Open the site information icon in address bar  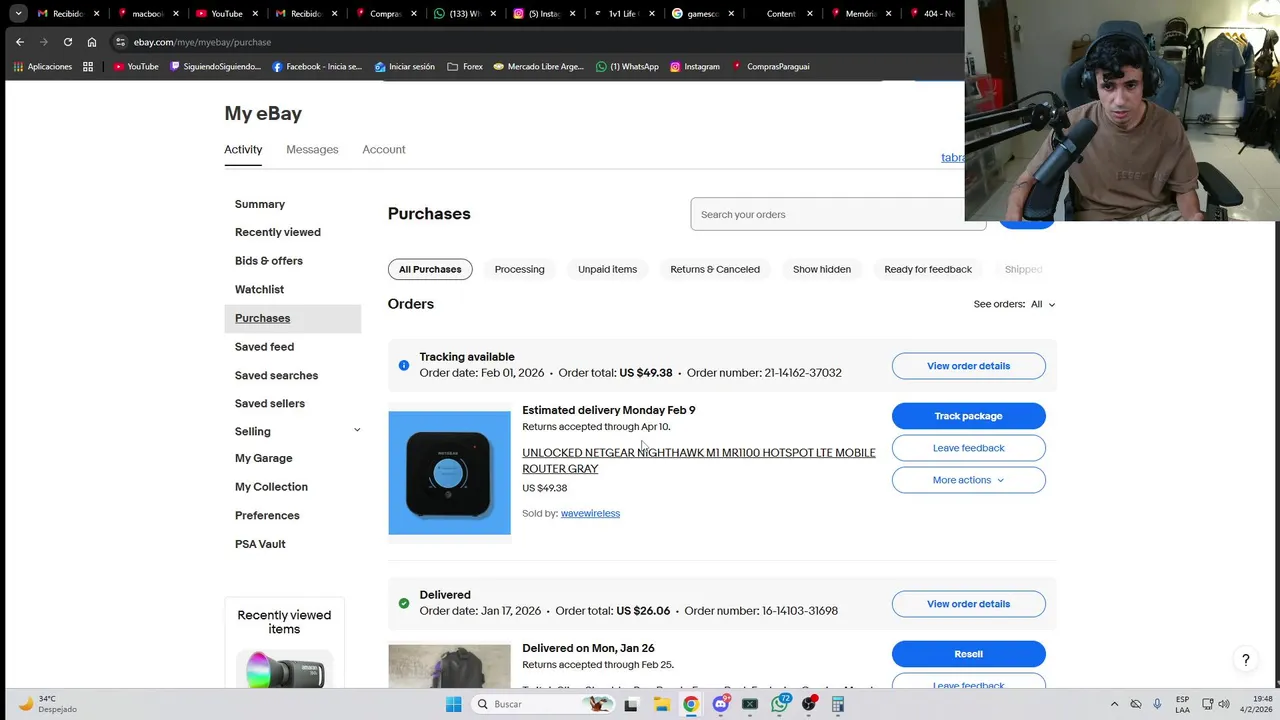(x=120, y=42)
